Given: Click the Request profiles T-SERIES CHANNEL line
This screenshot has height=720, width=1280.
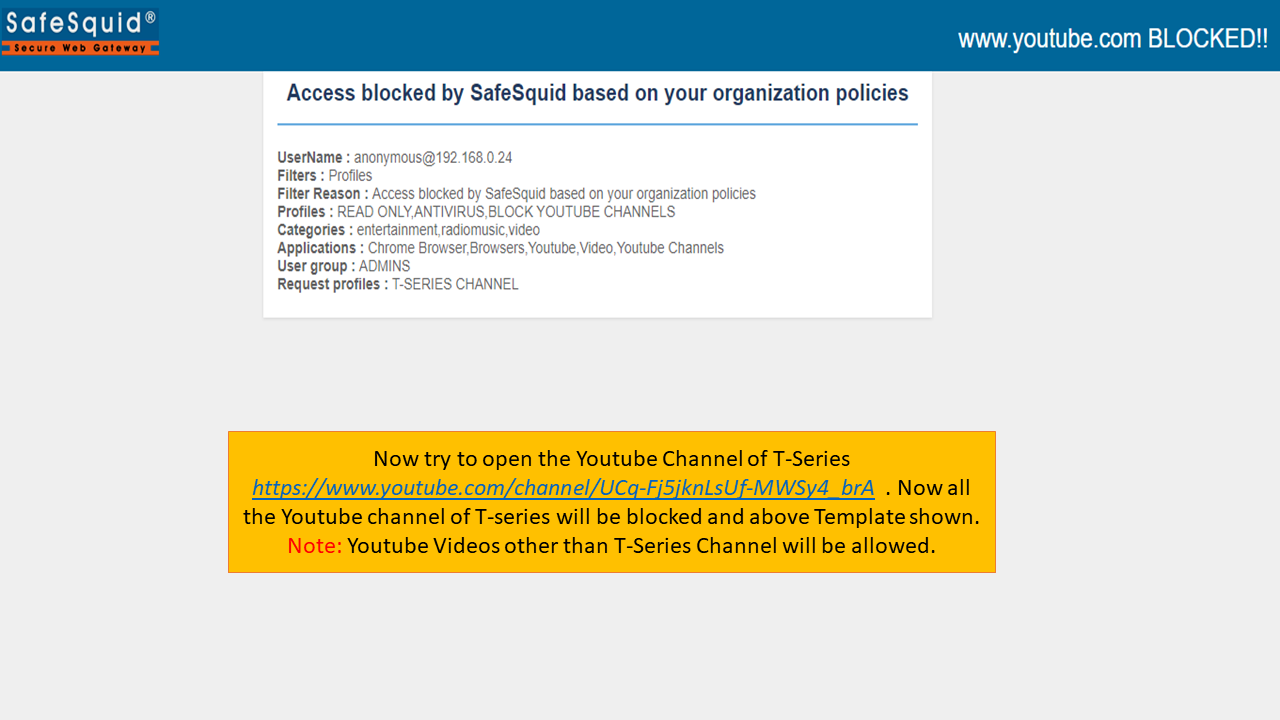Looking at the screenshot, I should pyautogui.click(x=398, y=284).
